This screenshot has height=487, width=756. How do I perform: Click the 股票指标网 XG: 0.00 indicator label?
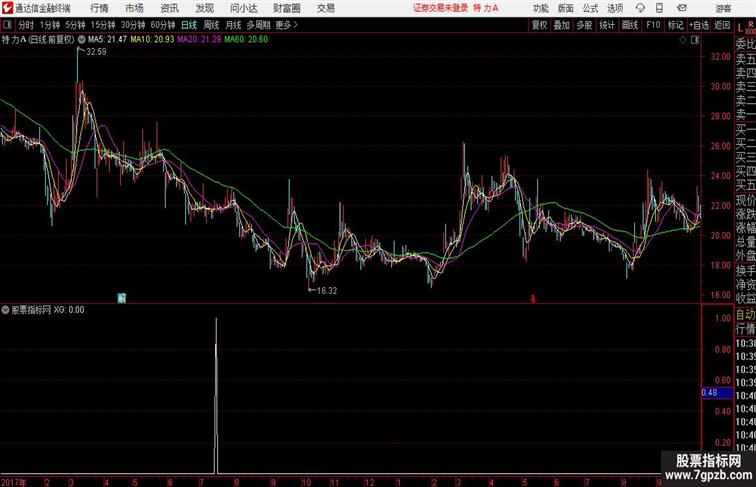tap(48, 310)
